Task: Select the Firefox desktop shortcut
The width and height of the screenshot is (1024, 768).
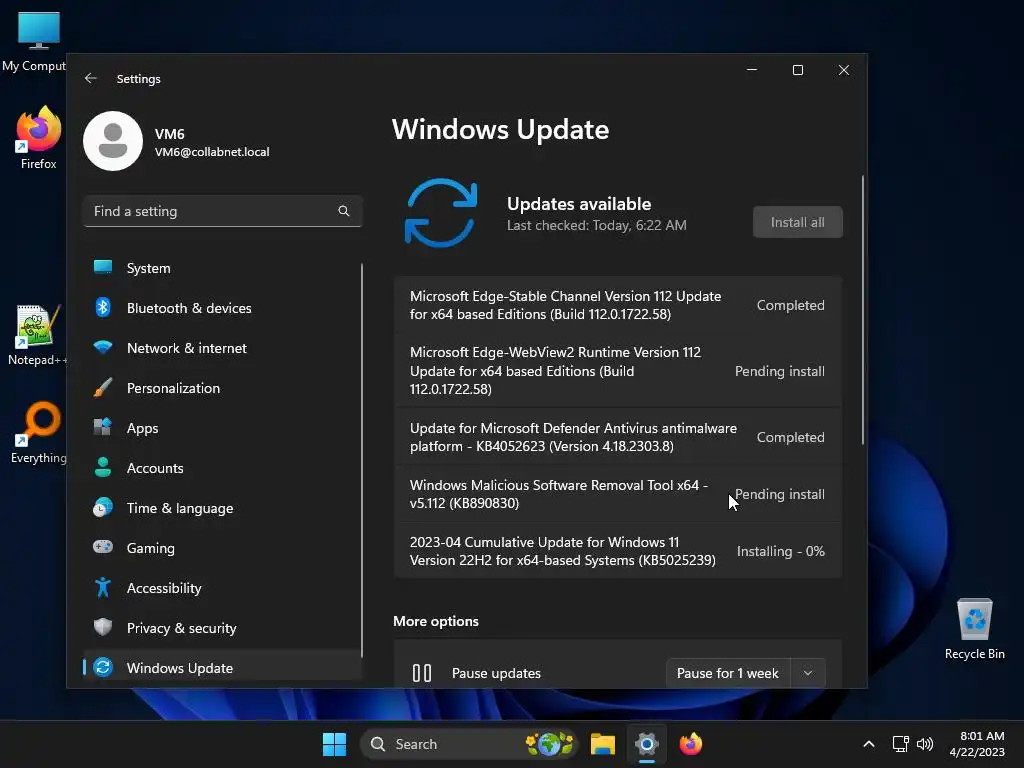Action: 39,138
